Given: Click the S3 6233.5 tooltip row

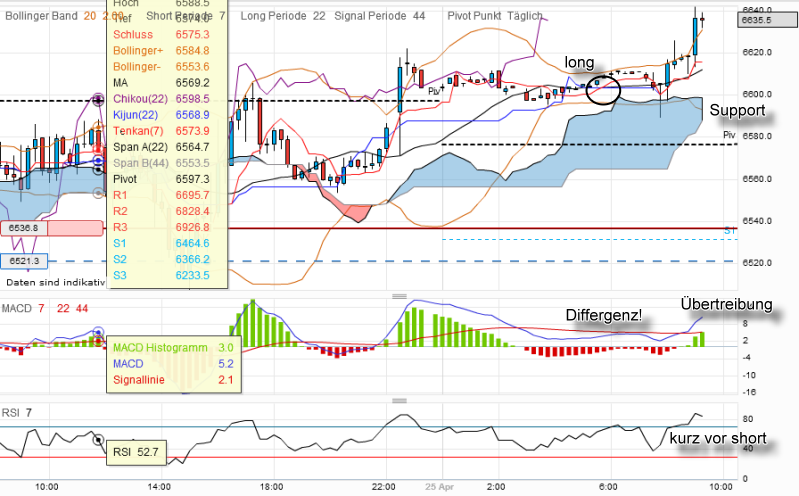Looking at the screenshot, I should click(161, 275).
